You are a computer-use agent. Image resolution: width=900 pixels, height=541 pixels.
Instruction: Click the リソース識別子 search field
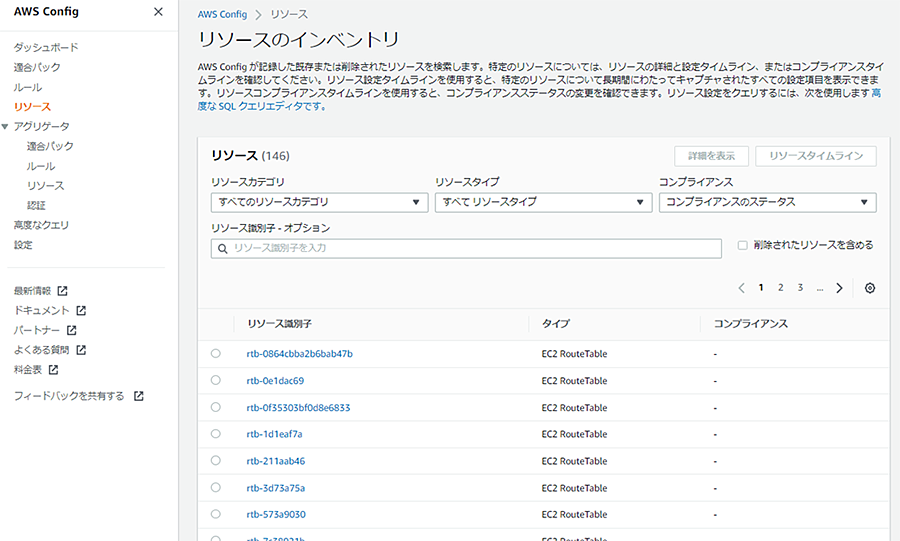pos(466,248)
